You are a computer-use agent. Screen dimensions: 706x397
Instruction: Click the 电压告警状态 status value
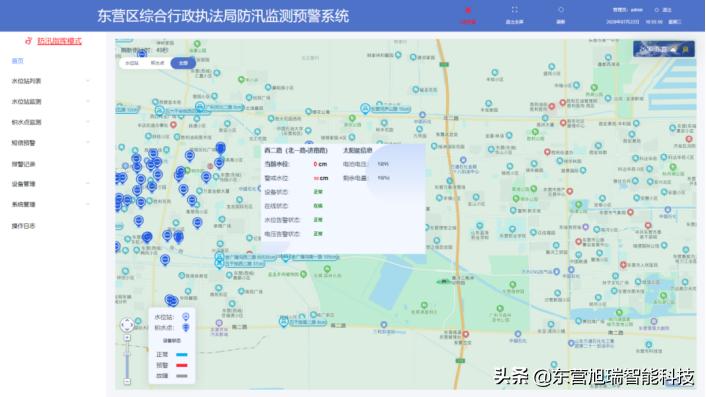pos(318,234)
